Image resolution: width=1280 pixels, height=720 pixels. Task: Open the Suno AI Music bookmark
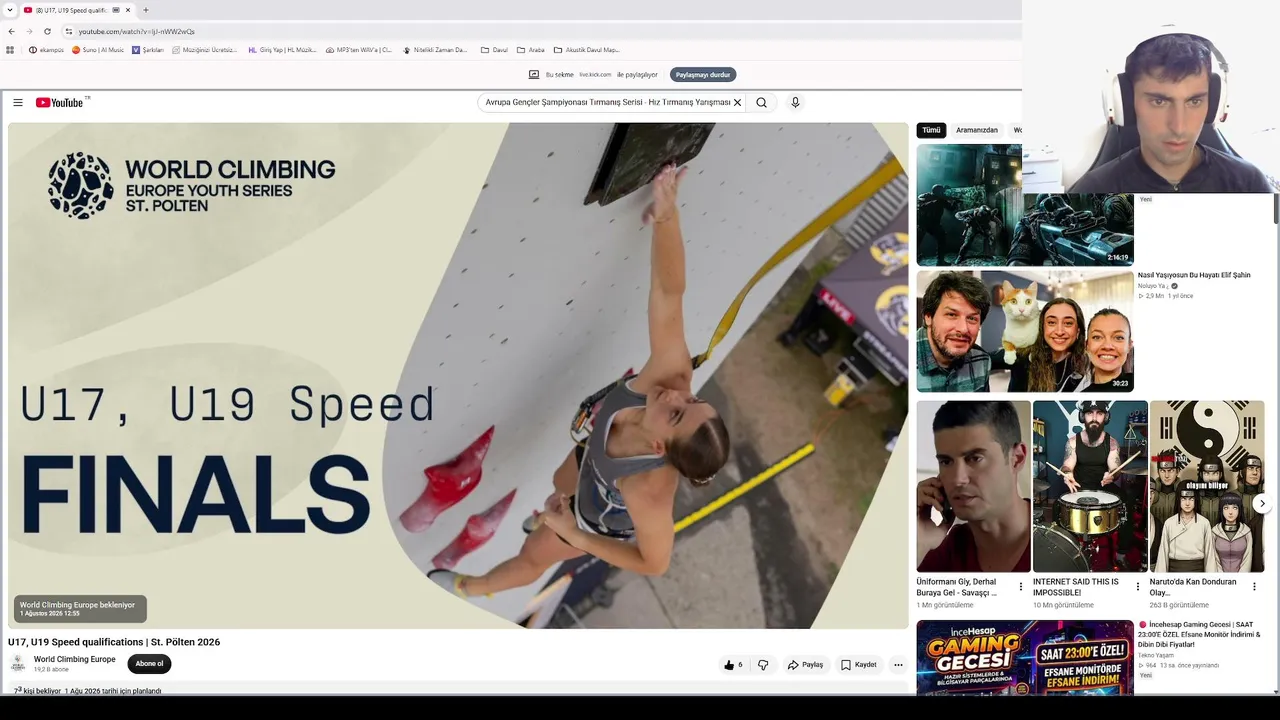click(98, 50)
